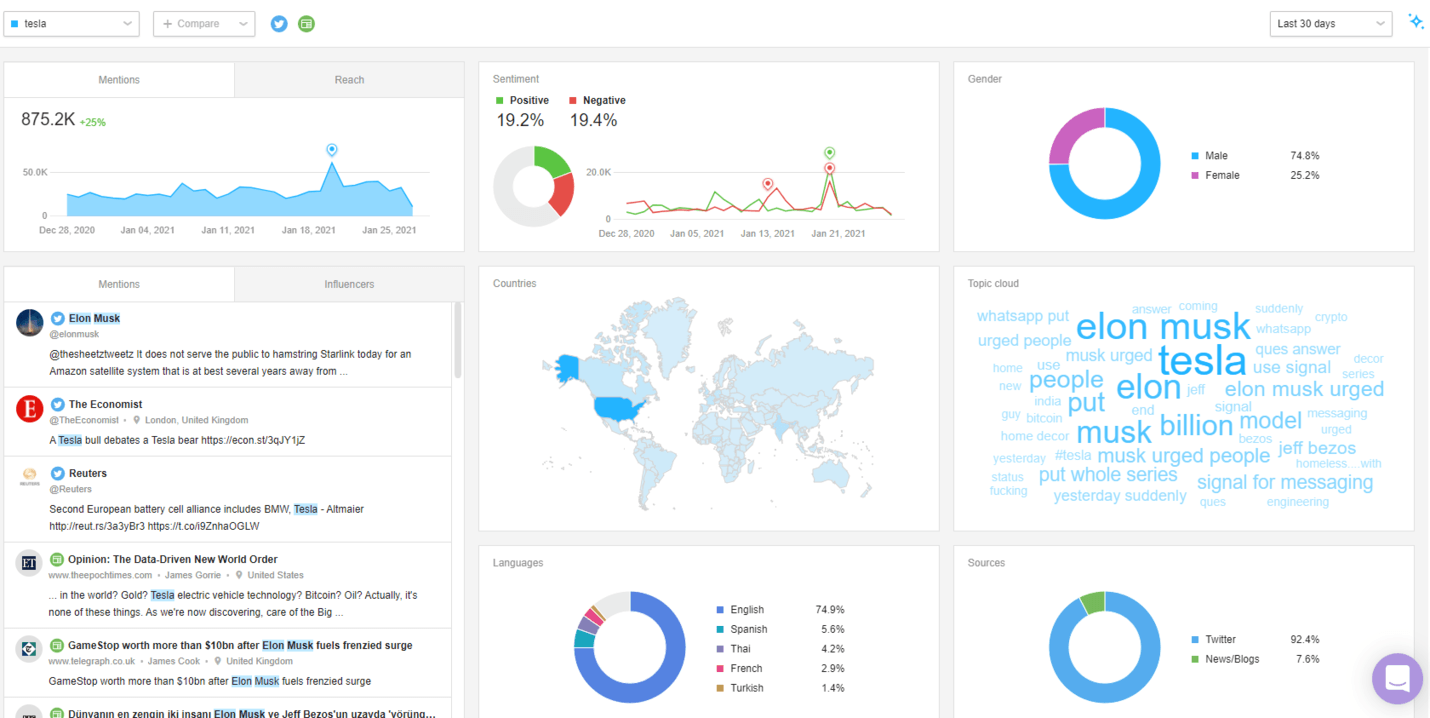
Task: Click the news icon beside GameStop headline
Action: [58, 645]
